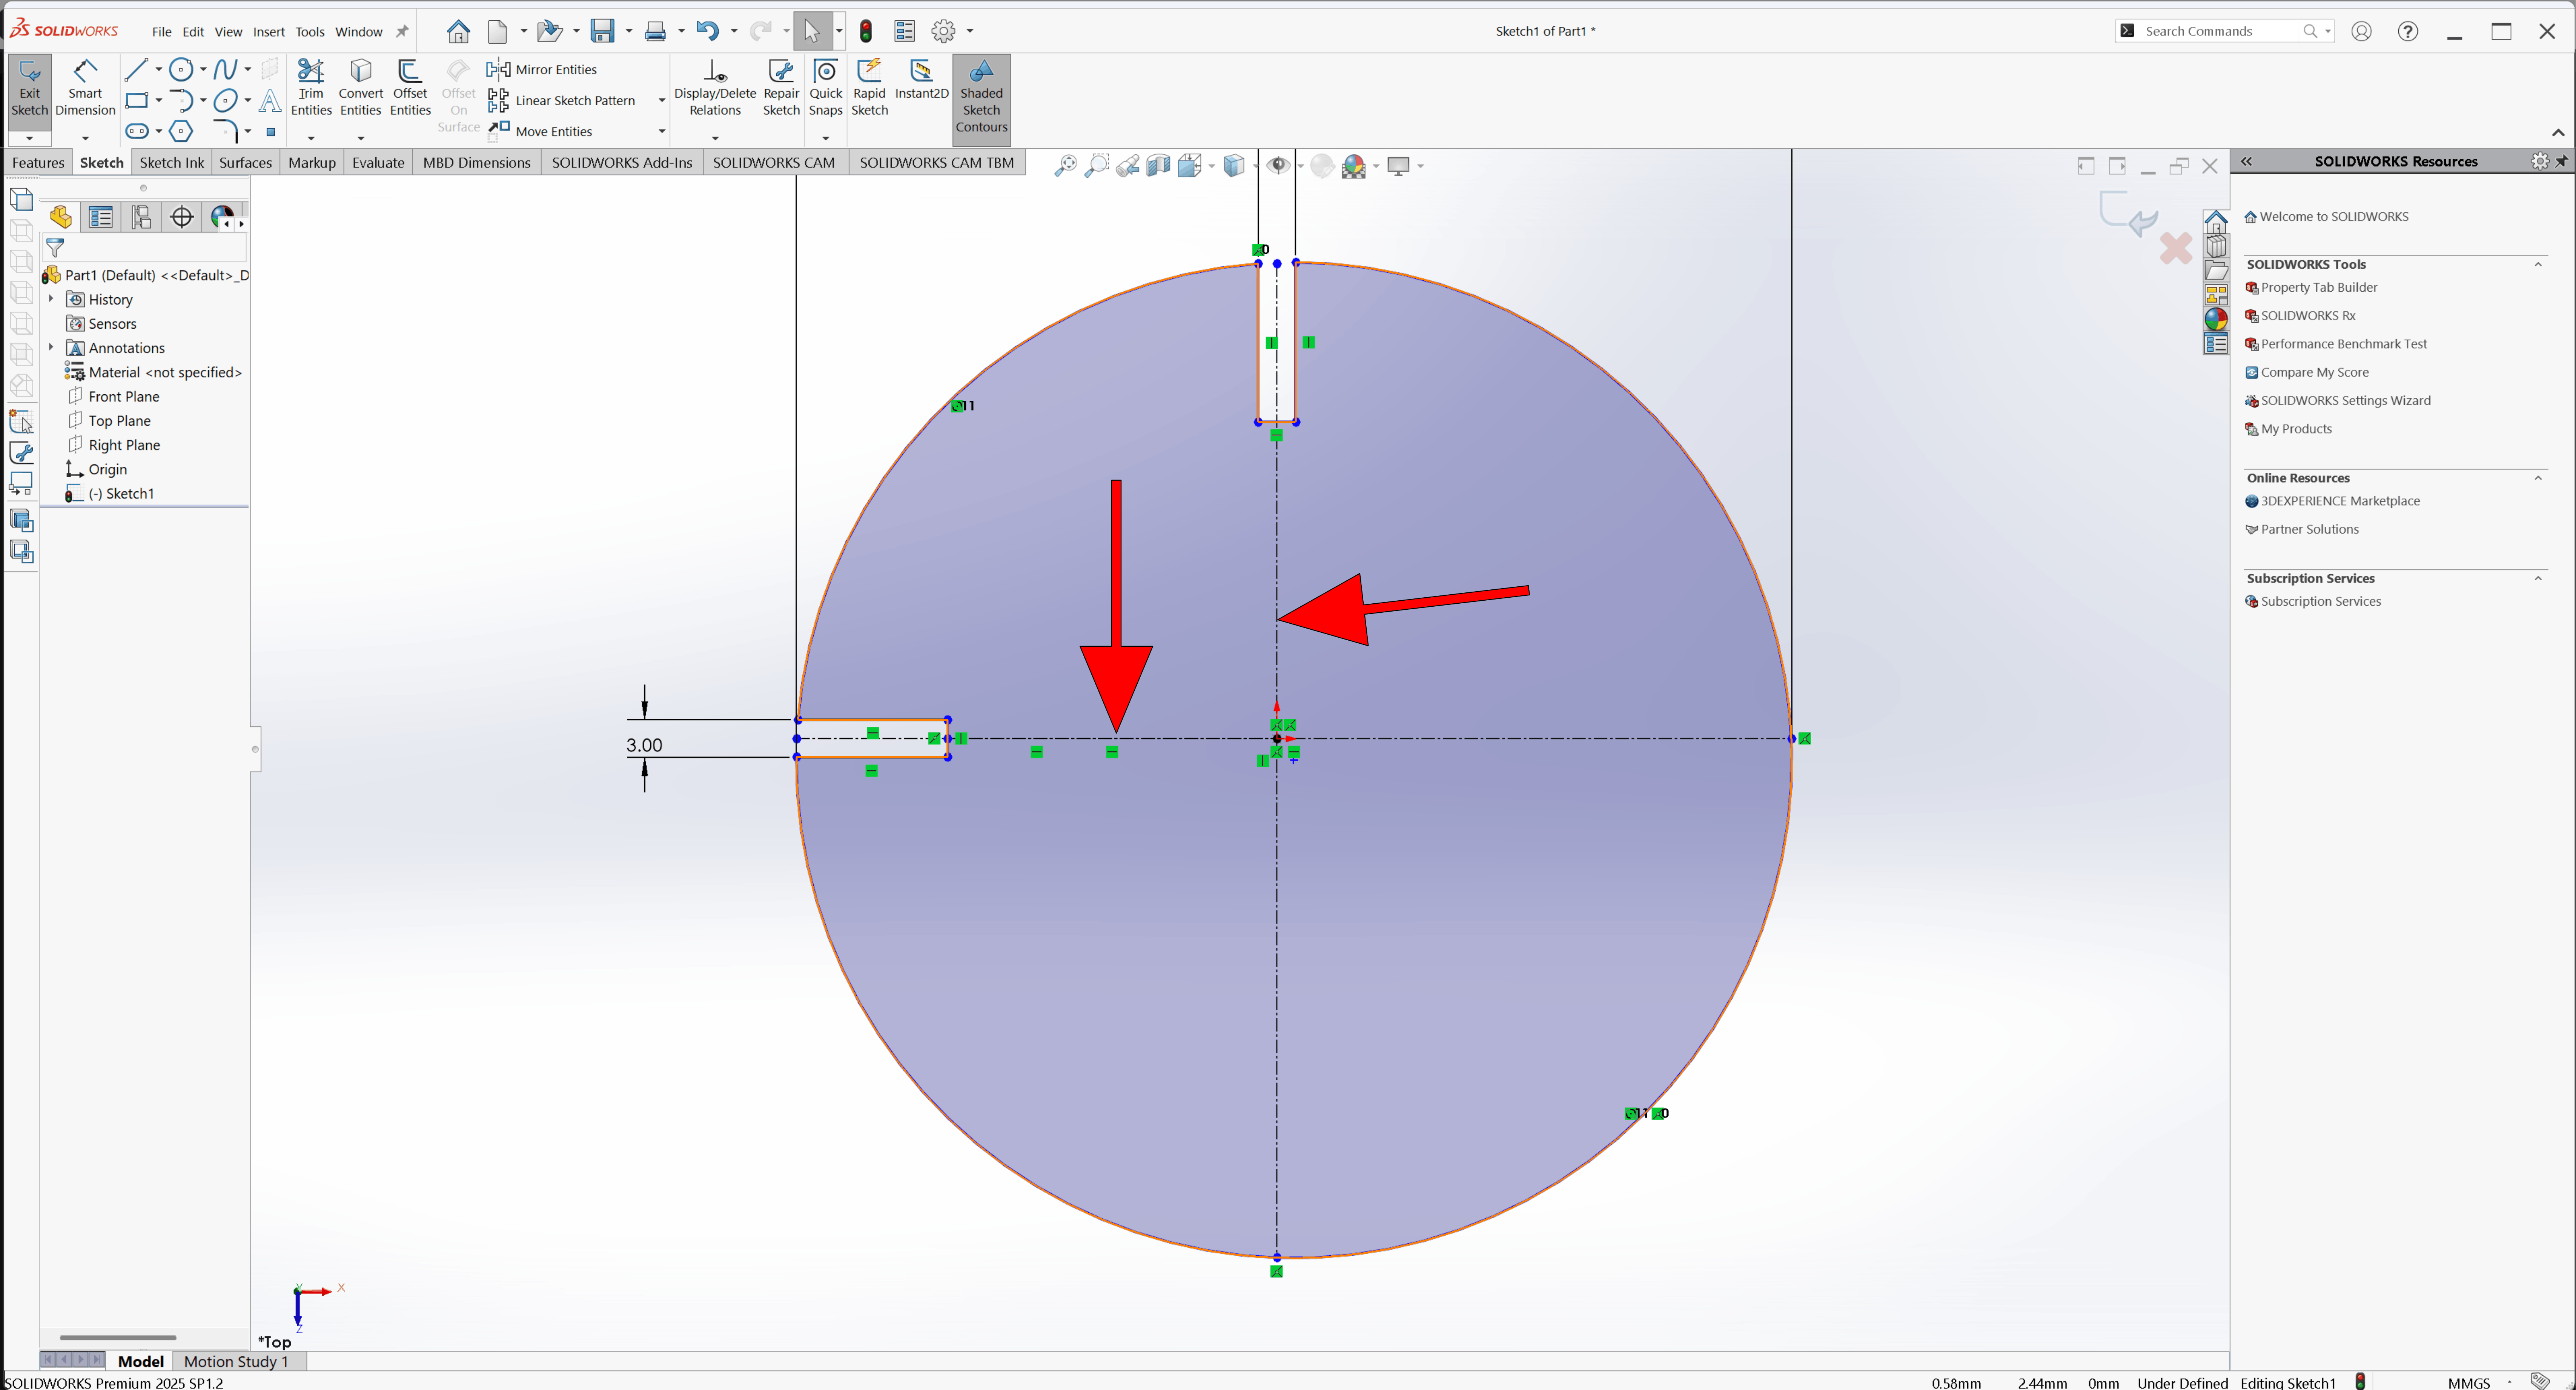The height and width of the screenshot is (1390, 2576).
Task: Open the Property Tab Builder link
Action: [2318, 287]
